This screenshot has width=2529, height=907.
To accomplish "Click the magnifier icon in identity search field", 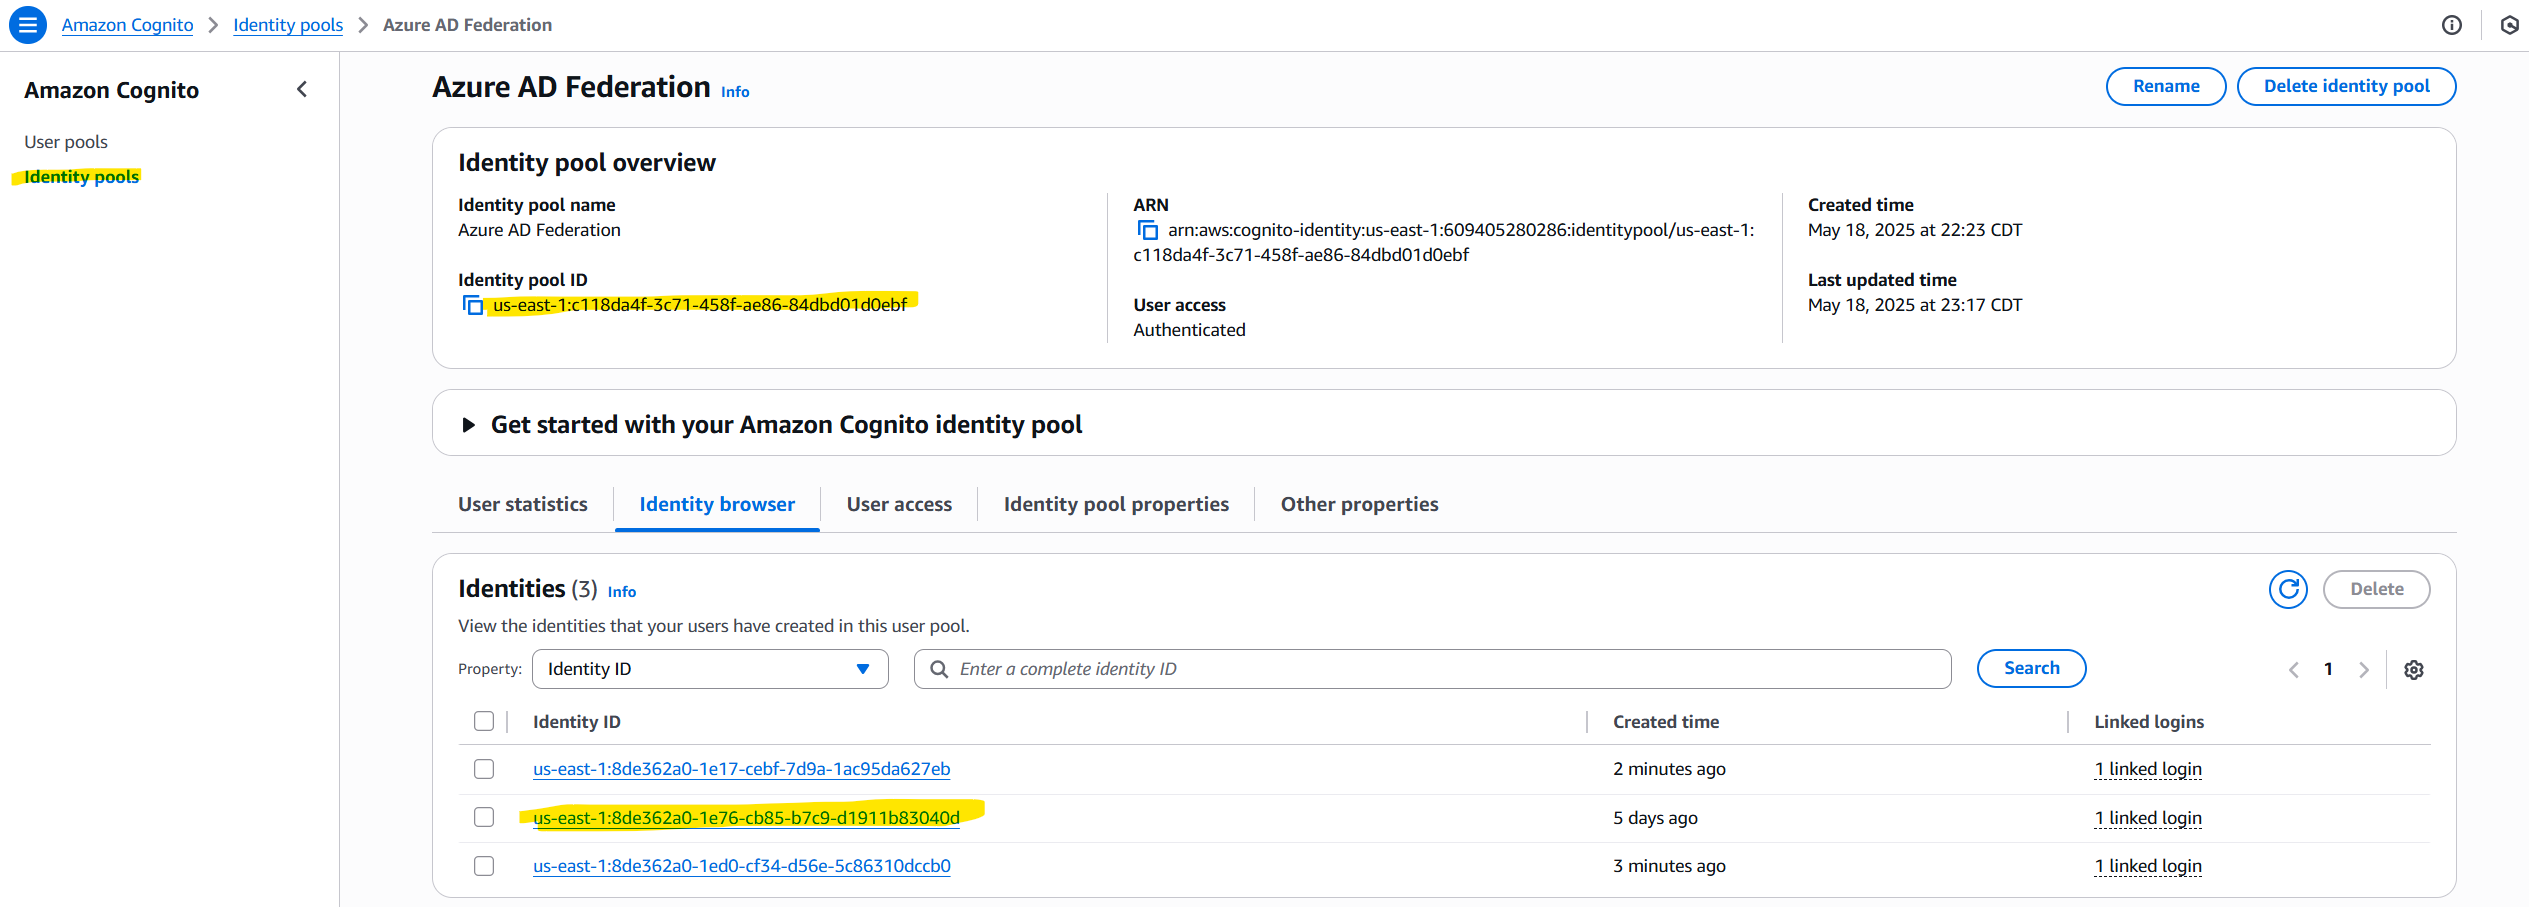I will (939, 669).
